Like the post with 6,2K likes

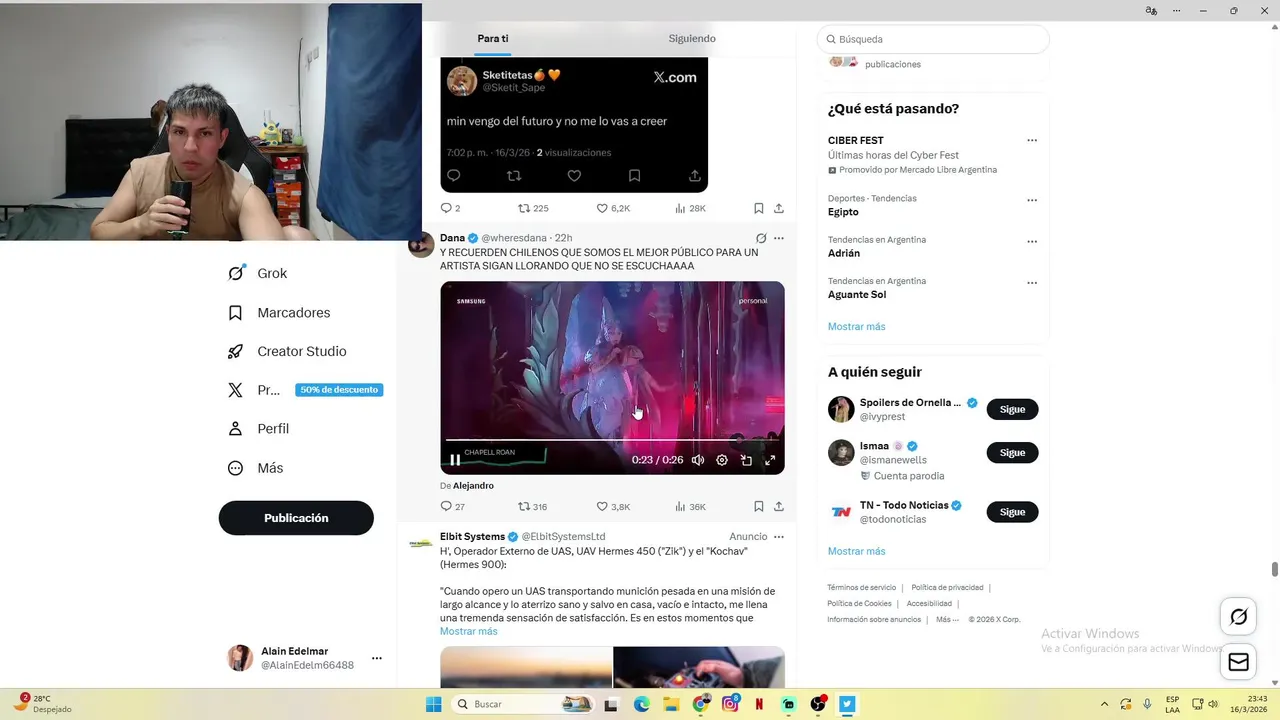[613, 208]
